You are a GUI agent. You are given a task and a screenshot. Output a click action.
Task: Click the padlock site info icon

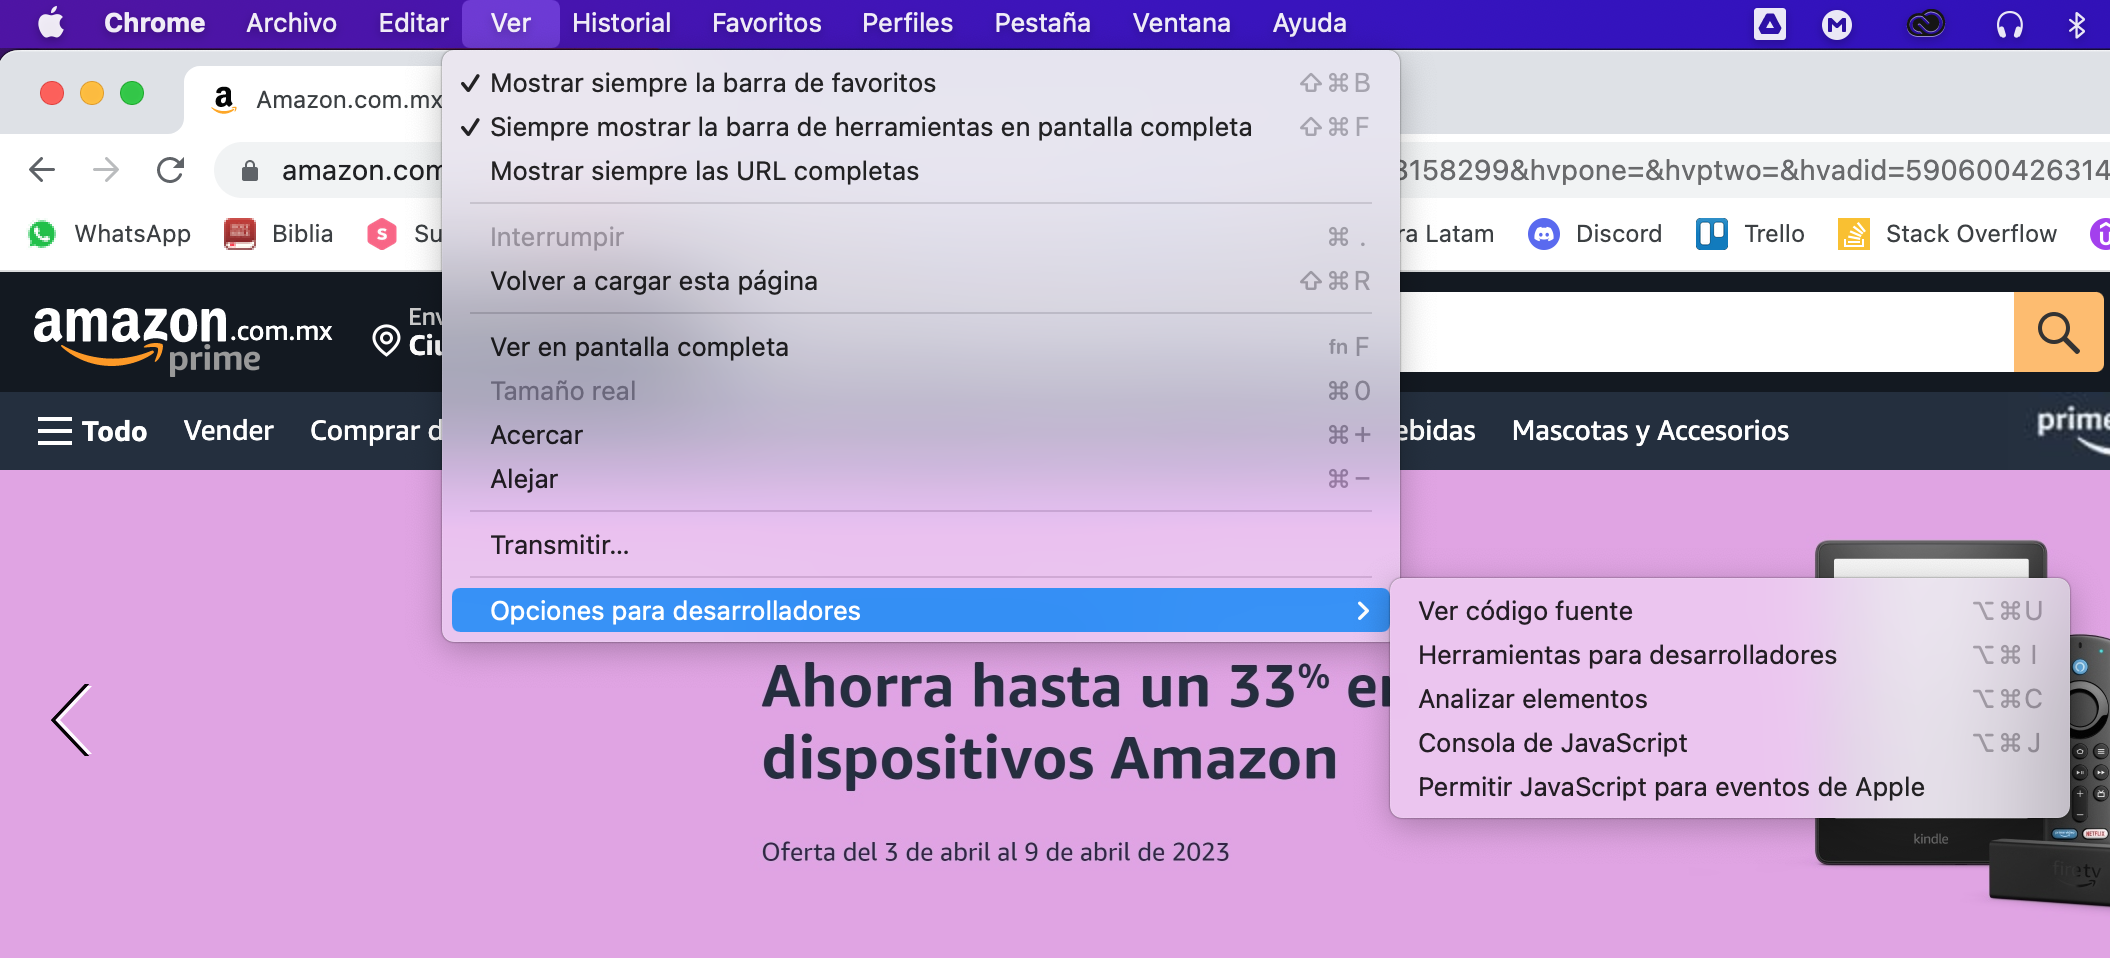click(x=250, y=171)
